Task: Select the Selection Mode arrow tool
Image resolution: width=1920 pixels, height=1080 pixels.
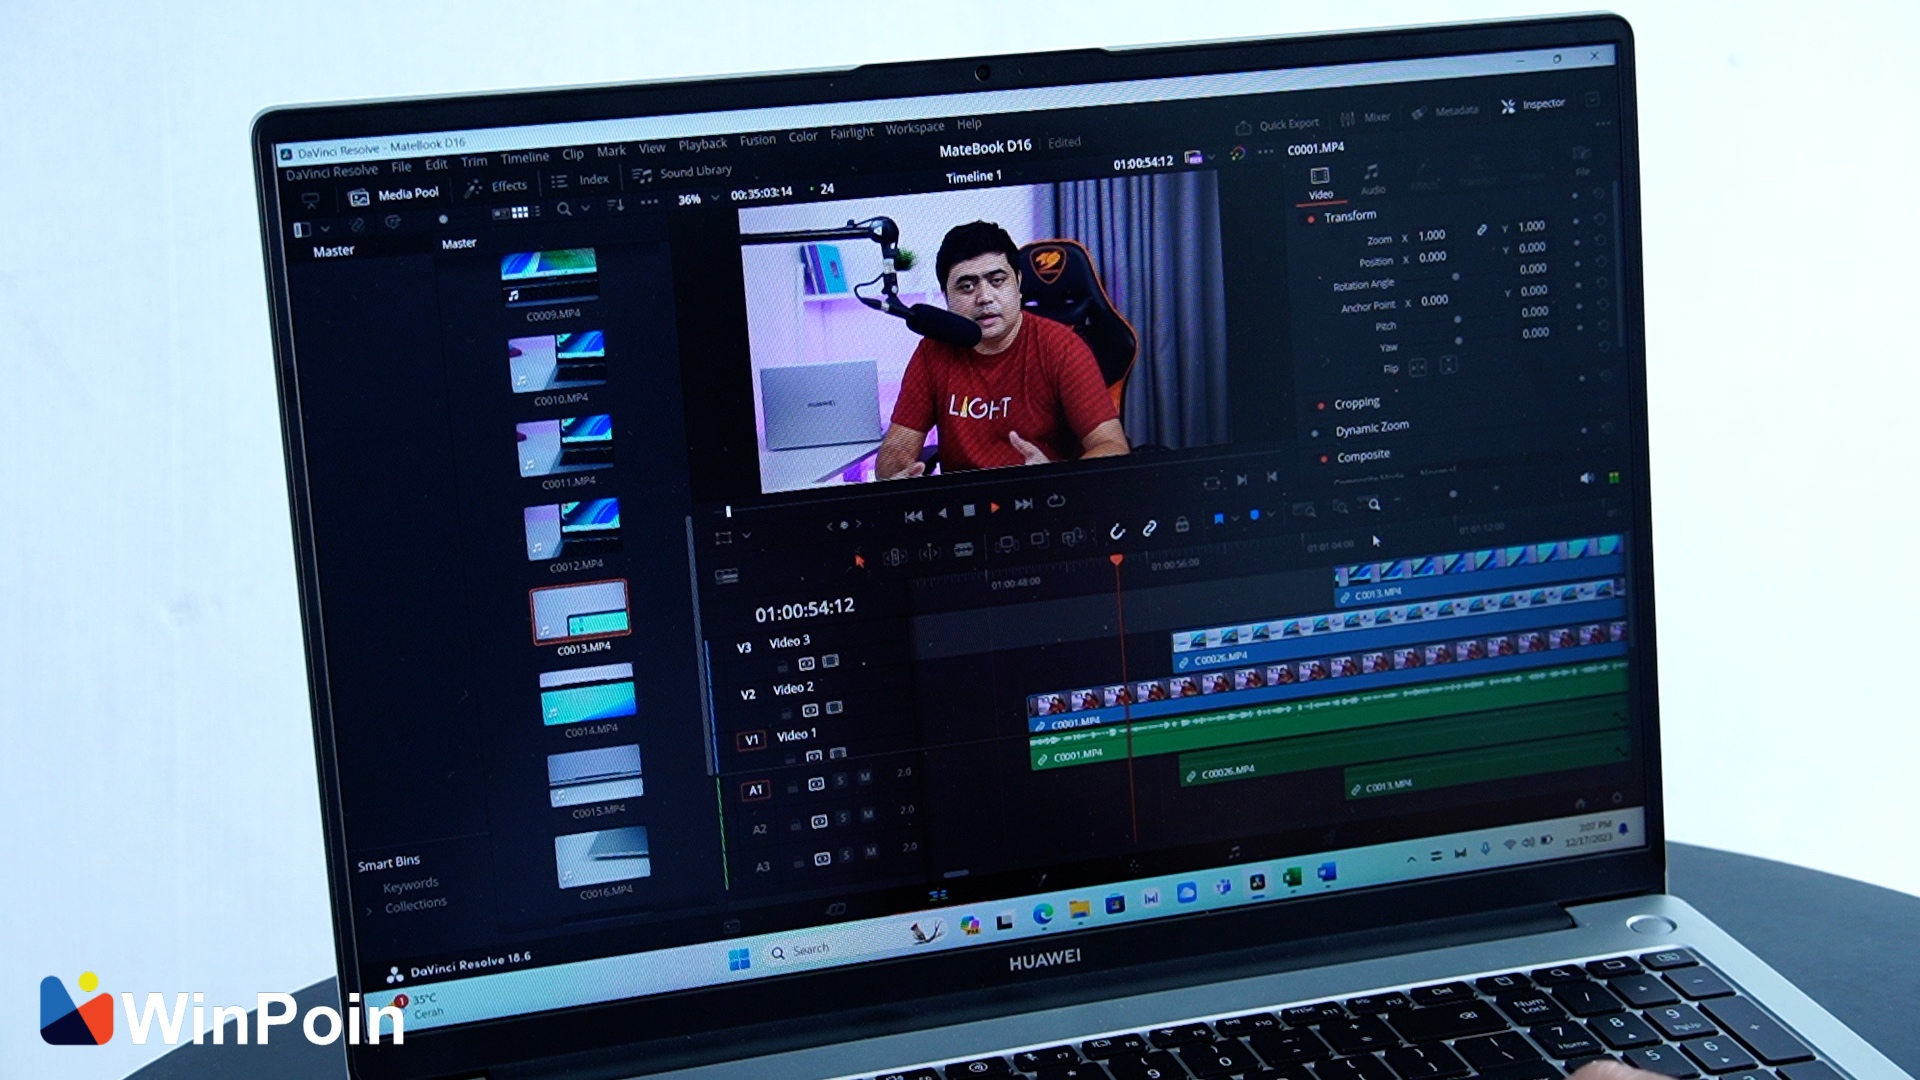Action: tap(859, 562)
